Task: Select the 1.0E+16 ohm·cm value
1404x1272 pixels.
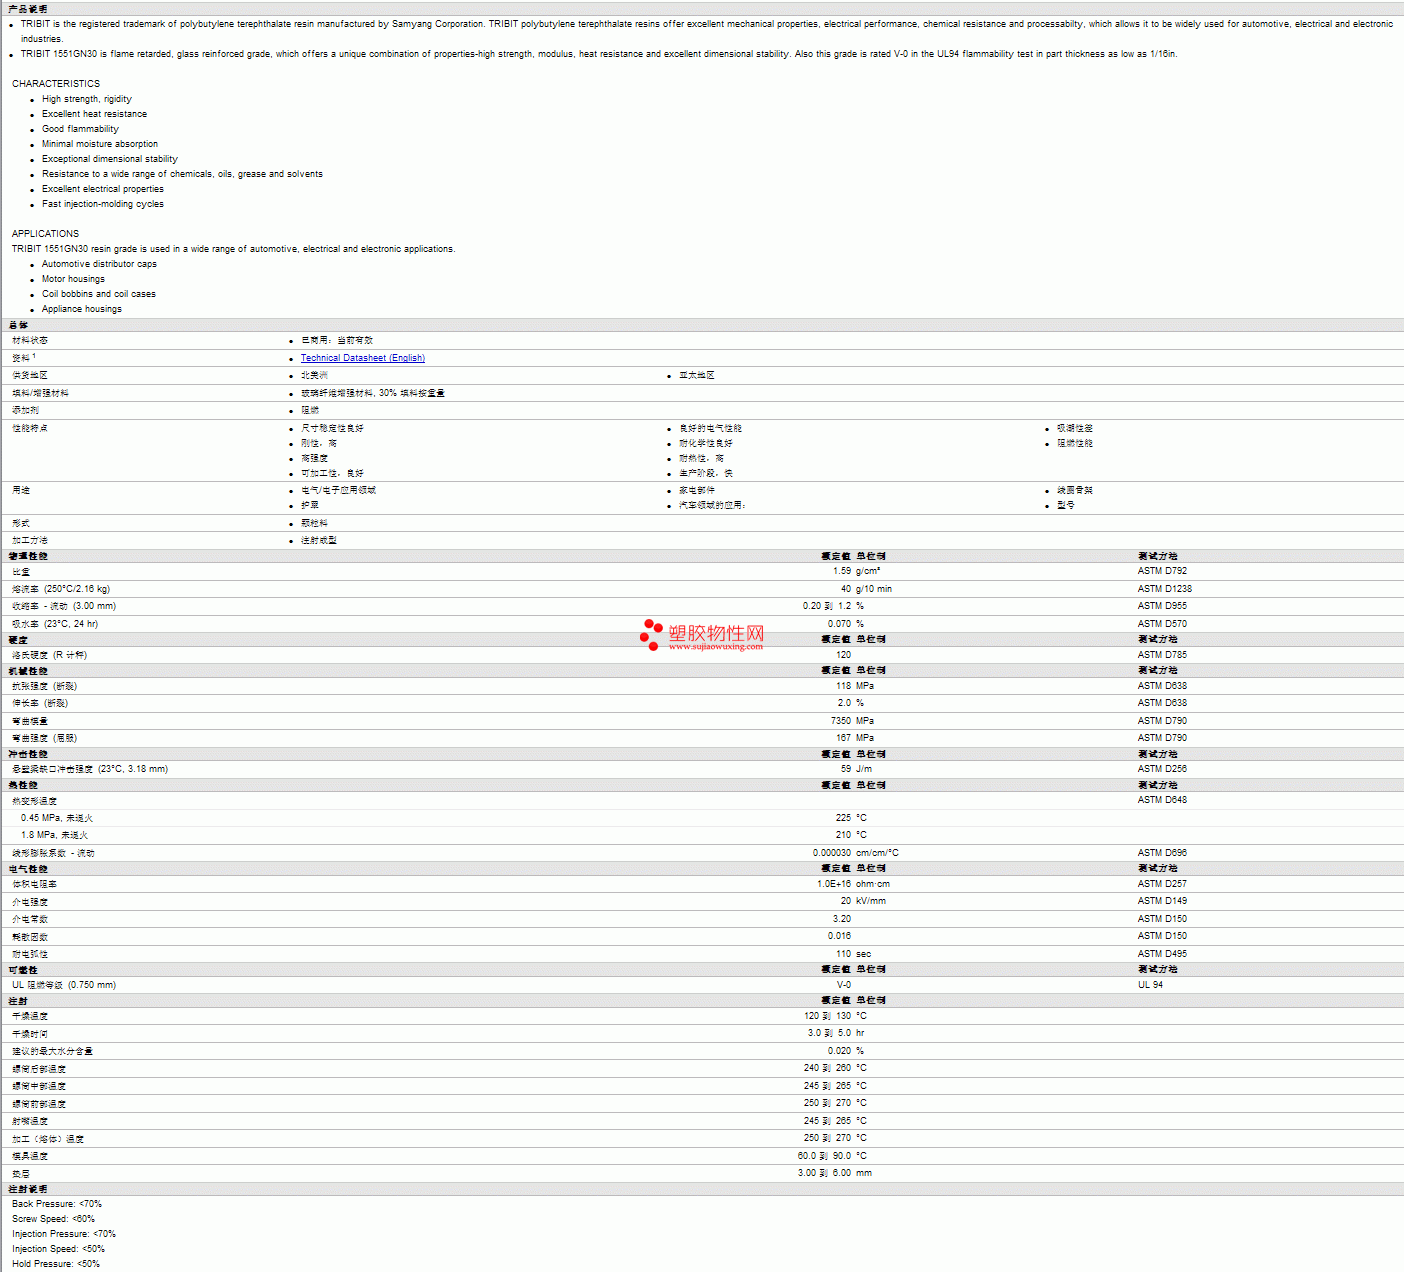Action: click(853, 884)
